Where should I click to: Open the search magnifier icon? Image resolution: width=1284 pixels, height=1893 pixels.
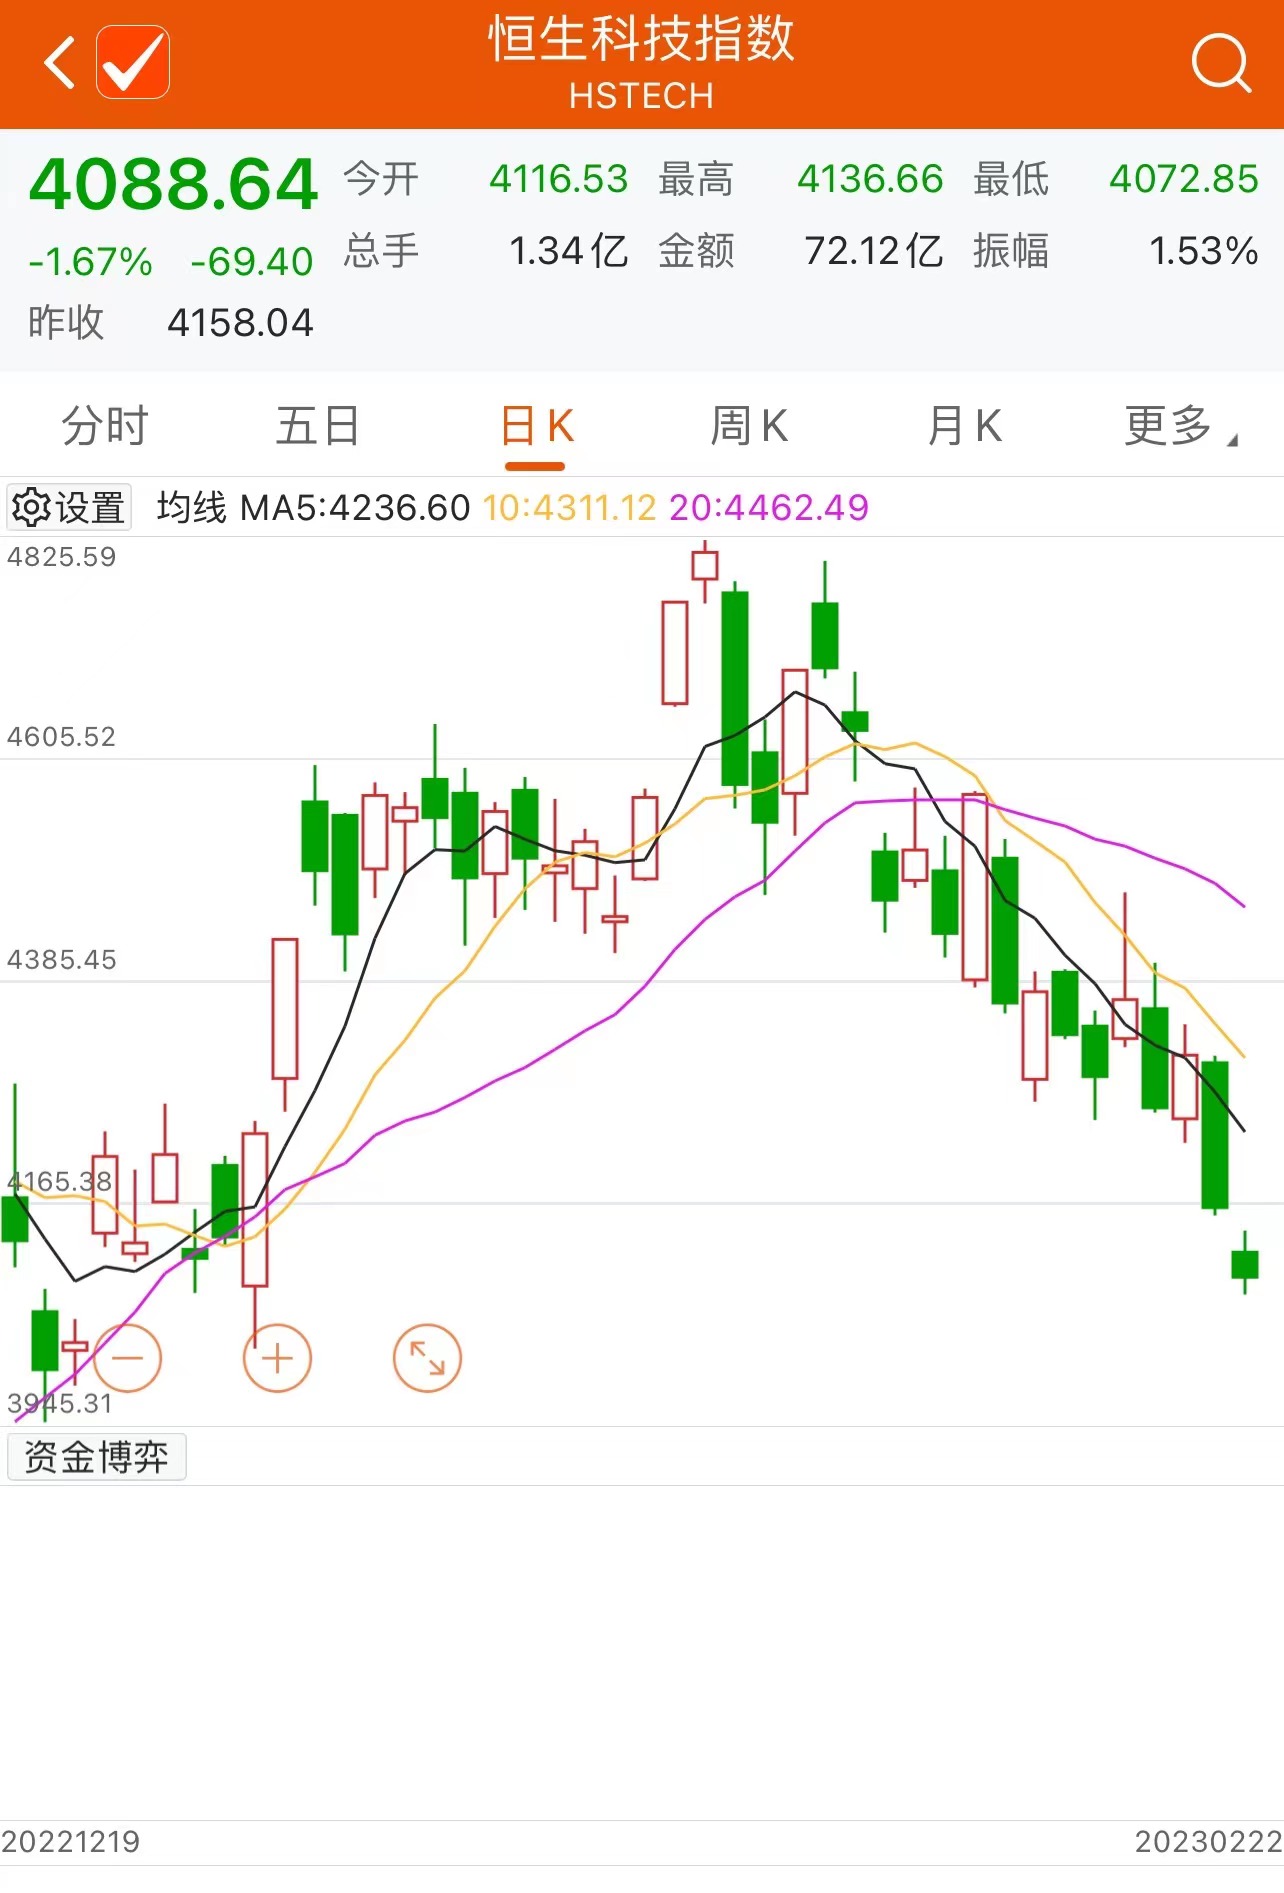(x=1220, y=63)
